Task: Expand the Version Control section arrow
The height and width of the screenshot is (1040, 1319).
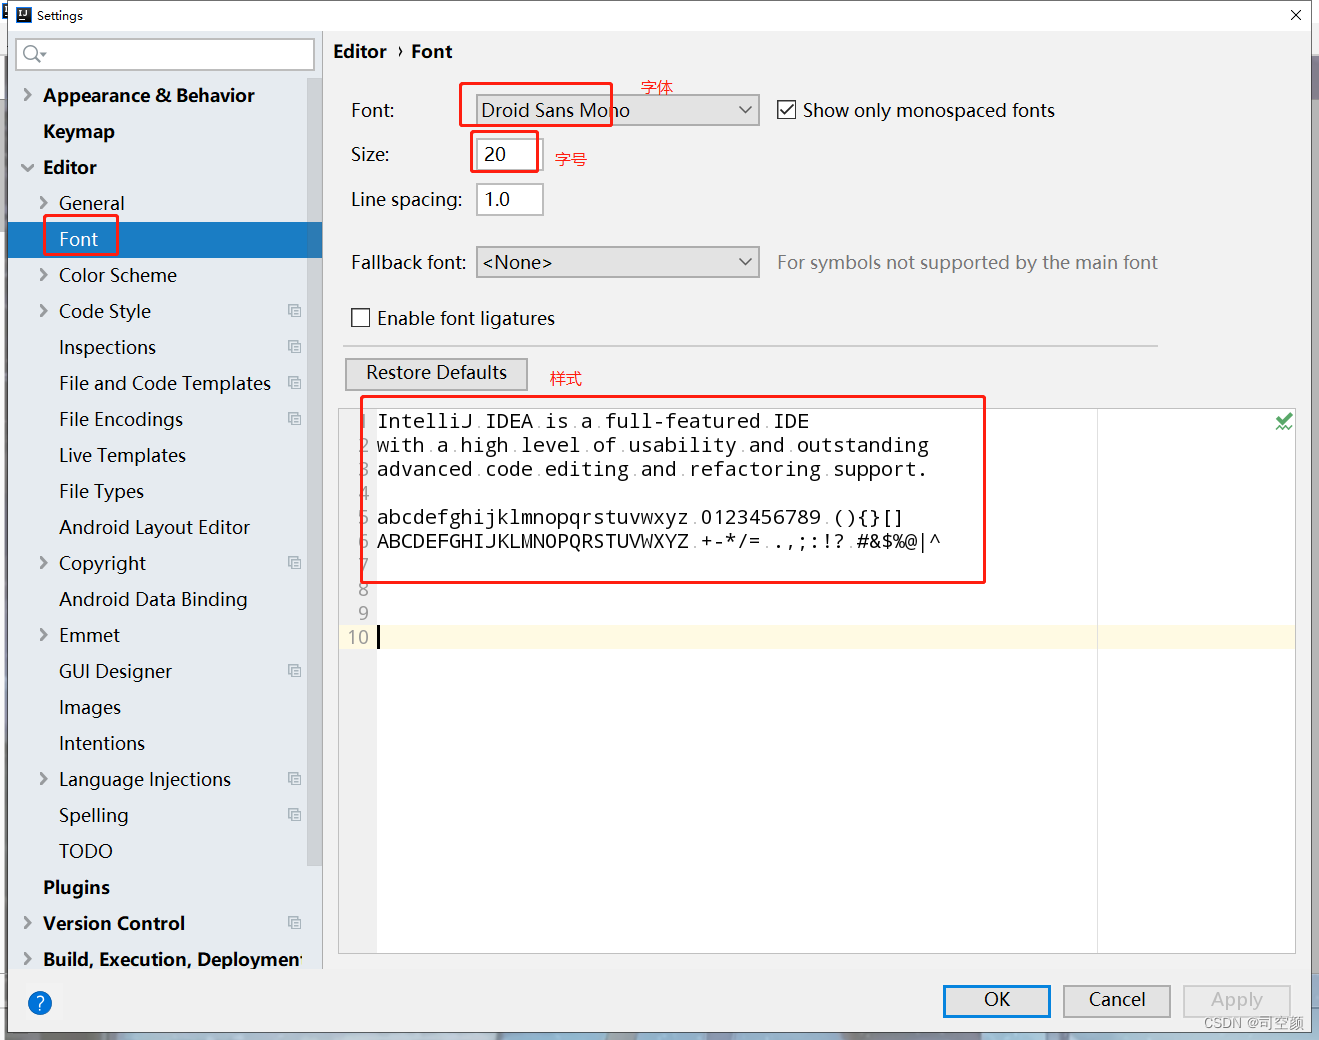Action: pos(27,923)
